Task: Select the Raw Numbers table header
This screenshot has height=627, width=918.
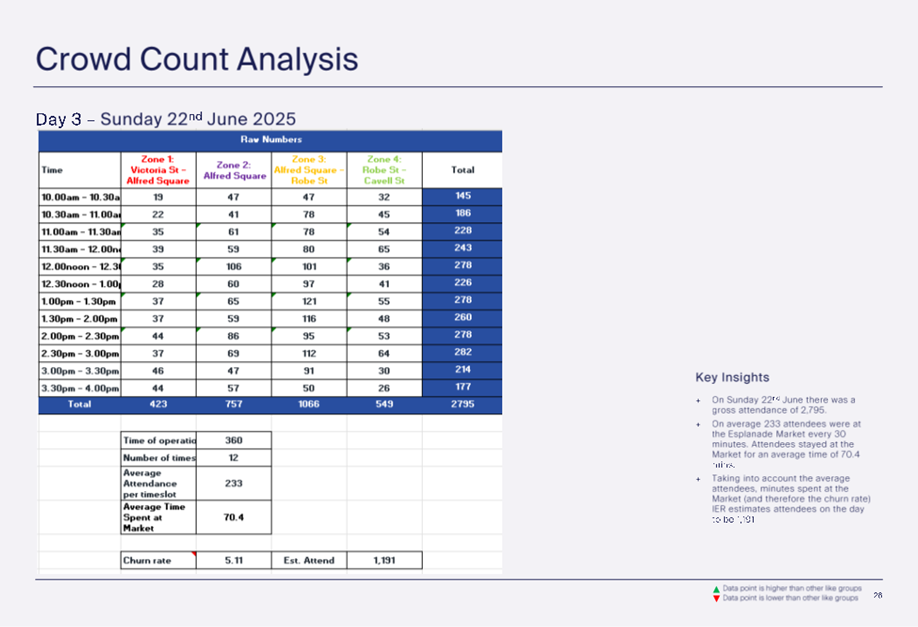Action: coord(270,140)
